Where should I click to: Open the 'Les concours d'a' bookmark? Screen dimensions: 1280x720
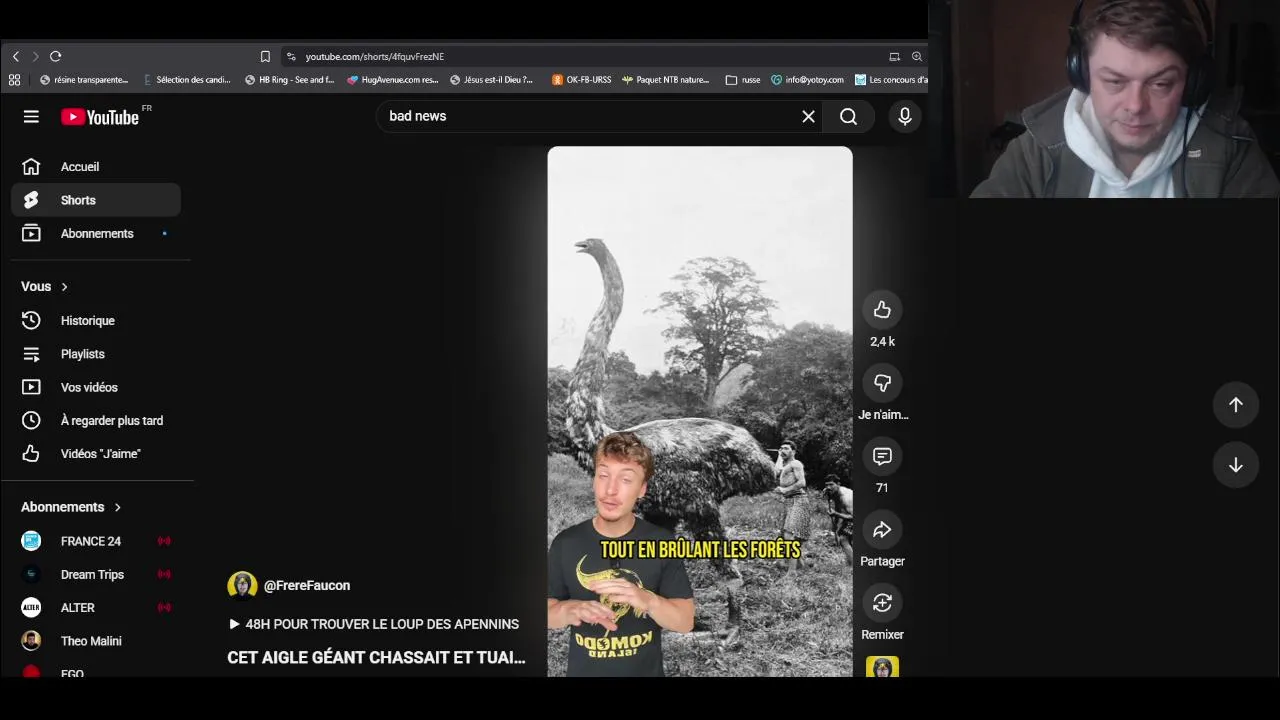tap(891, 80)
